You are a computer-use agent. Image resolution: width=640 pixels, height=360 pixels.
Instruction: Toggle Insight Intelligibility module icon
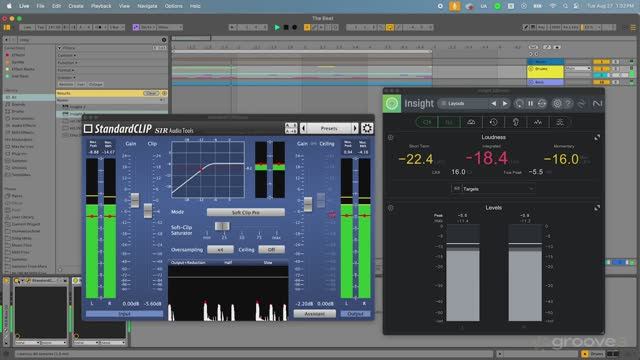pyautogui.click(x=516, y=122)
